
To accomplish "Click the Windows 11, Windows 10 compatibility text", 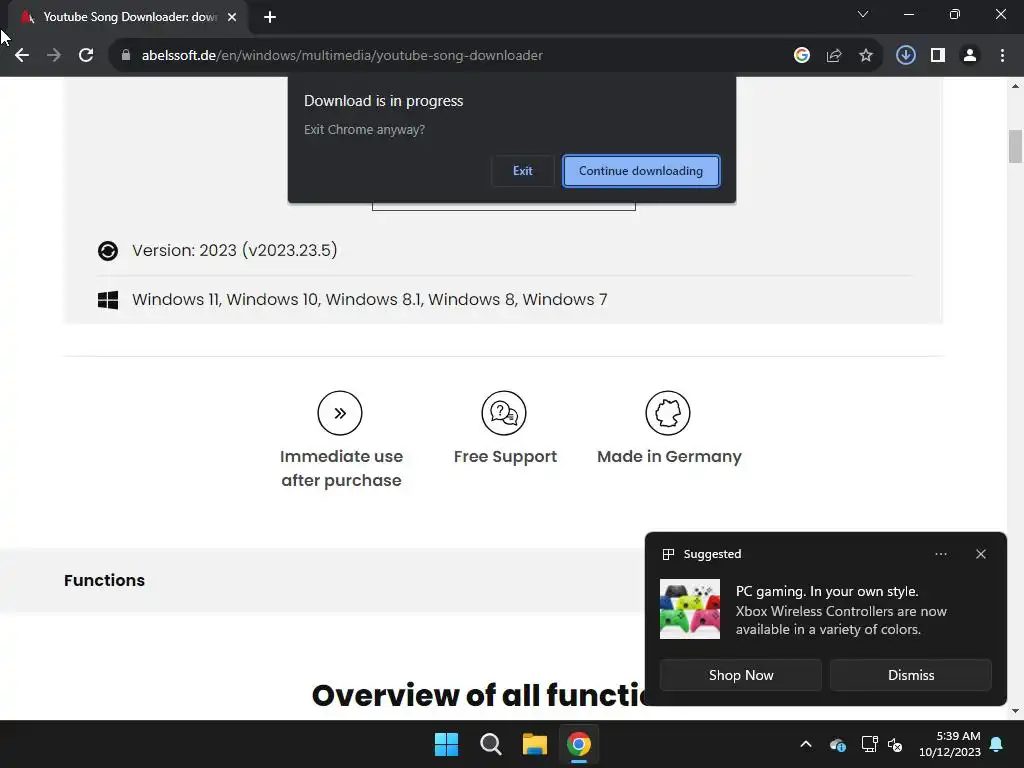I will pos(370,300).
